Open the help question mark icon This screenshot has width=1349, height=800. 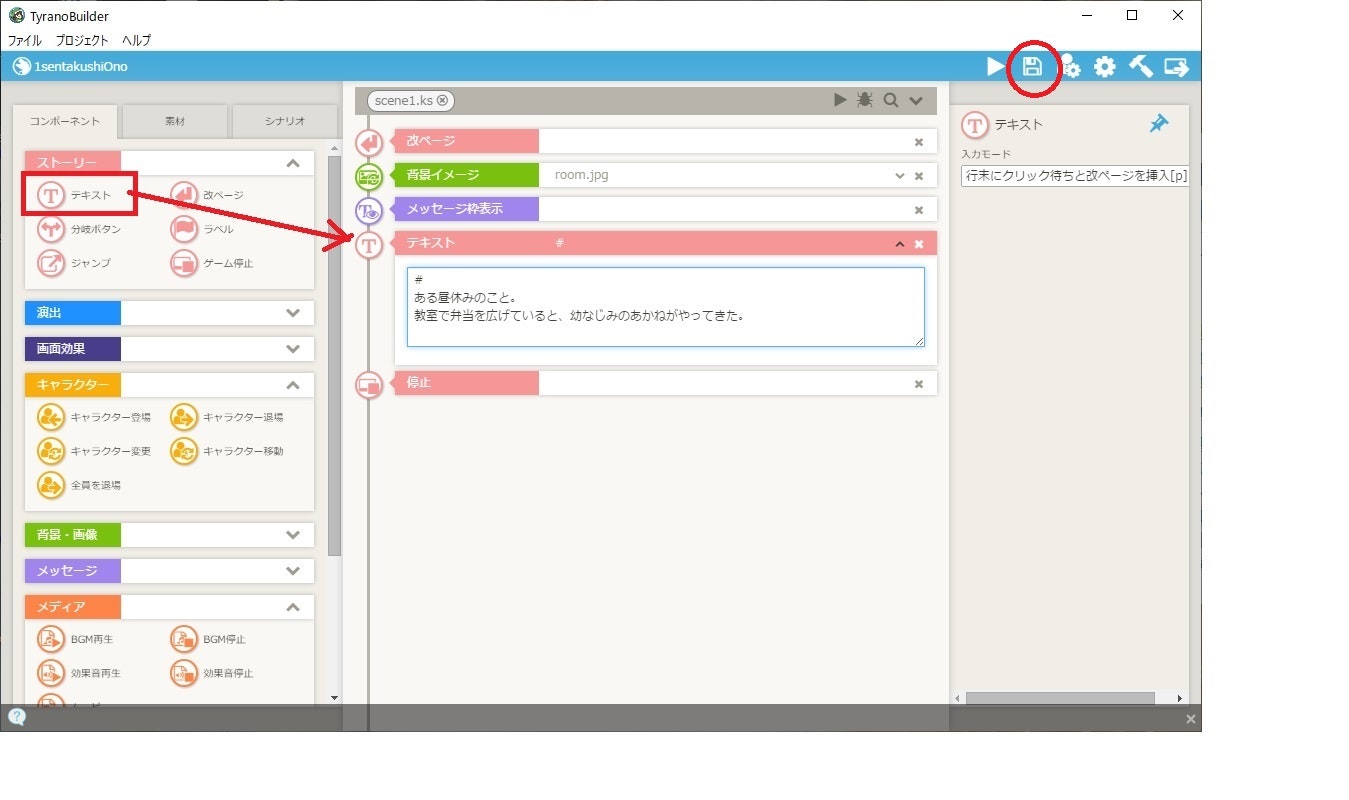tap(17, 717)
